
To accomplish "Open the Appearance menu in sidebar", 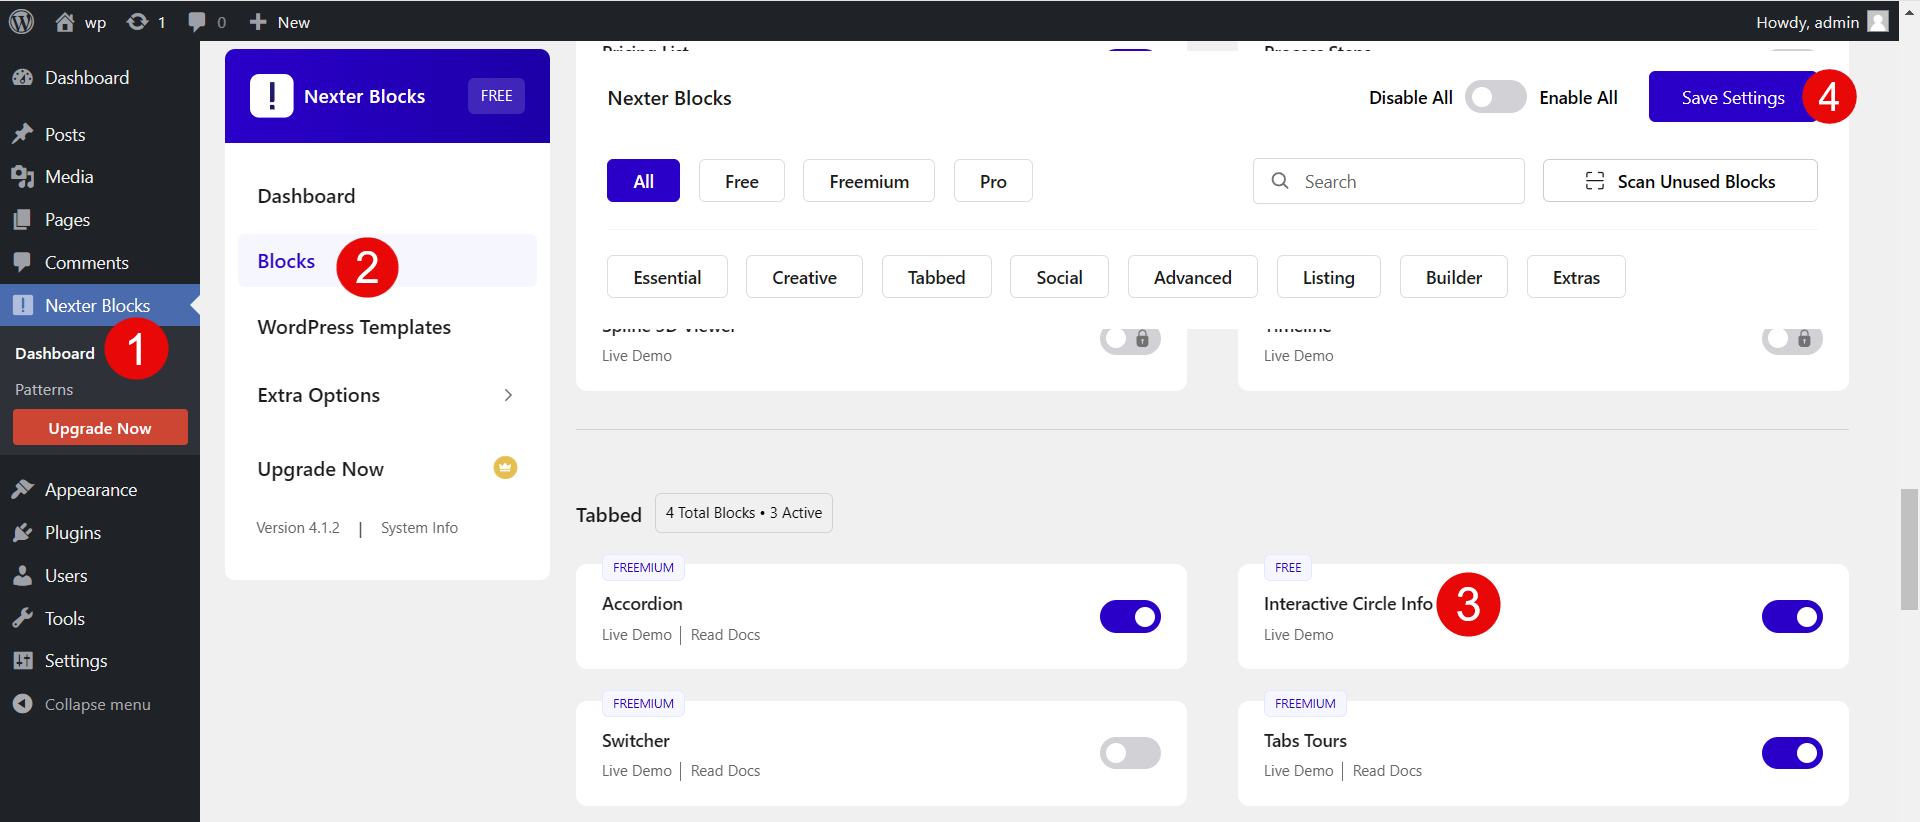I will pos(90,490).
